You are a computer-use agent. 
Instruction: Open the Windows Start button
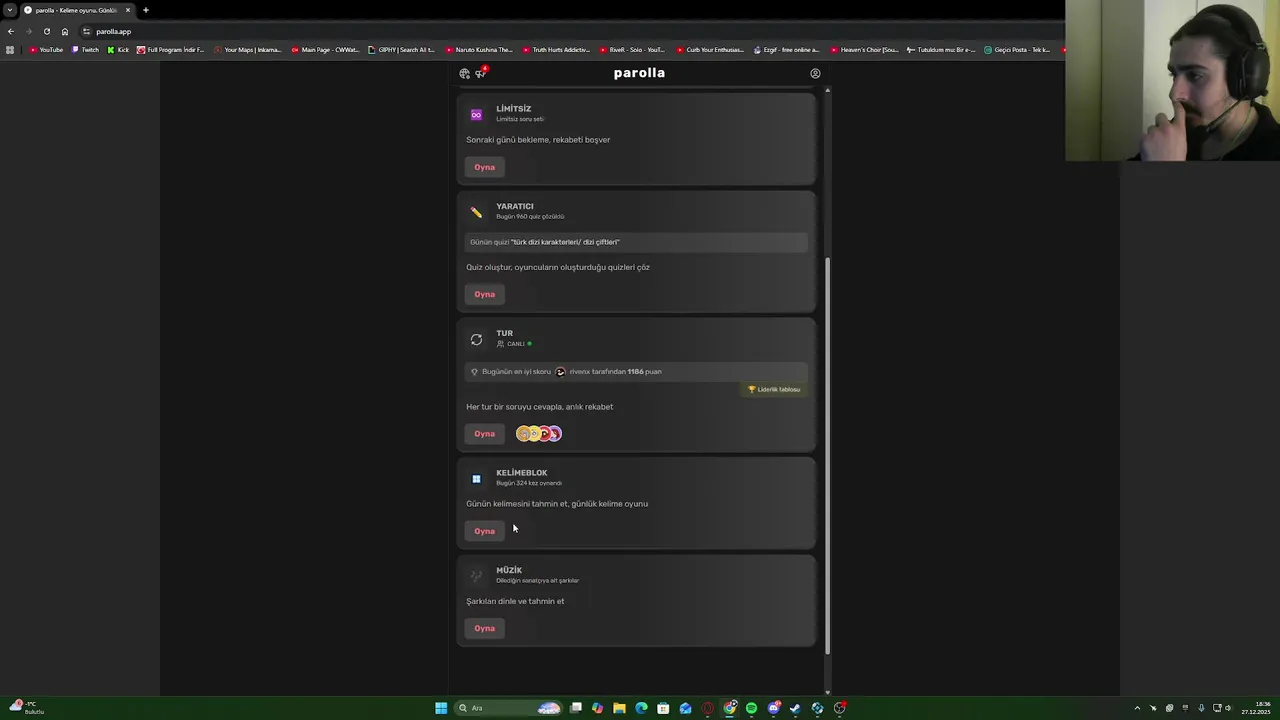click(441, 708)
